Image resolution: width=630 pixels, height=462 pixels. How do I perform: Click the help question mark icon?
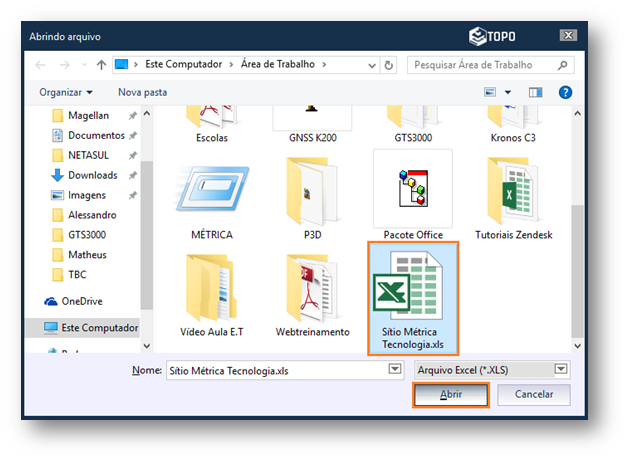click(565, 92)
